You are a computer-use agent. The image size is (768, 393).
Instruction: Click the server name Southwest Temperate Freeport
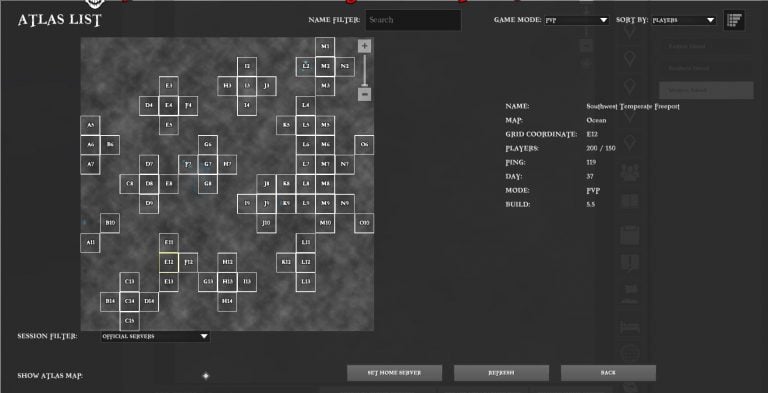(633, 106)
